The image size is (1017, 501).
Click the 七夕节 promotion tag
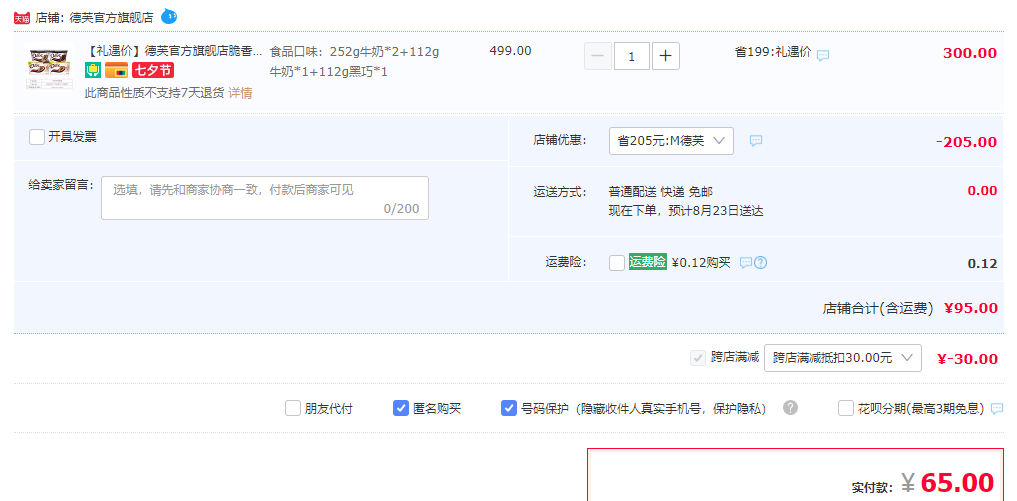click(153, 70)
